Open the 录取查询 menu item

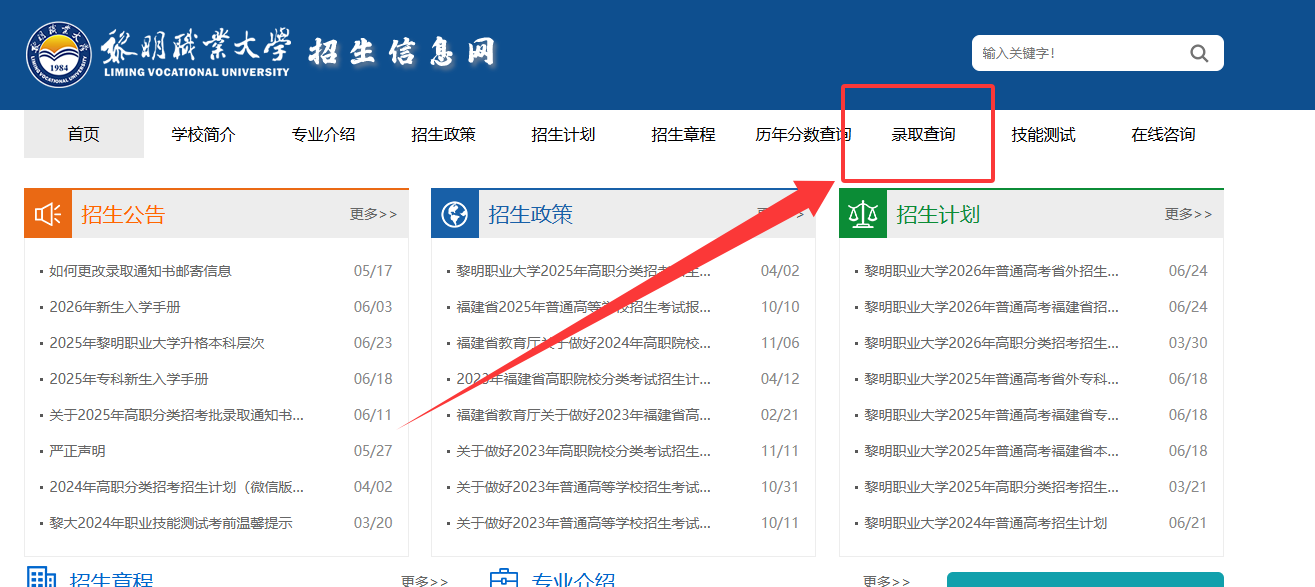point(923,134)
